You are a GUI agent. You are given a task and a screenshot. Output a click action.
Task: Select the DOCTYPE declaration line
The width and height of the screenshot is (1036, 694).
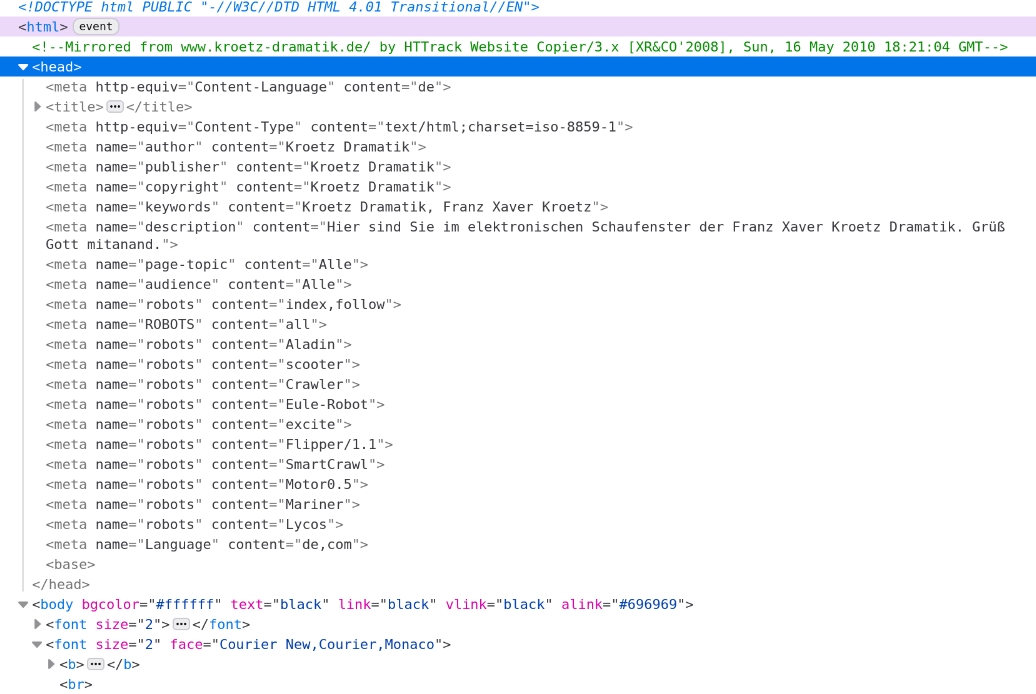pos(278,7)
